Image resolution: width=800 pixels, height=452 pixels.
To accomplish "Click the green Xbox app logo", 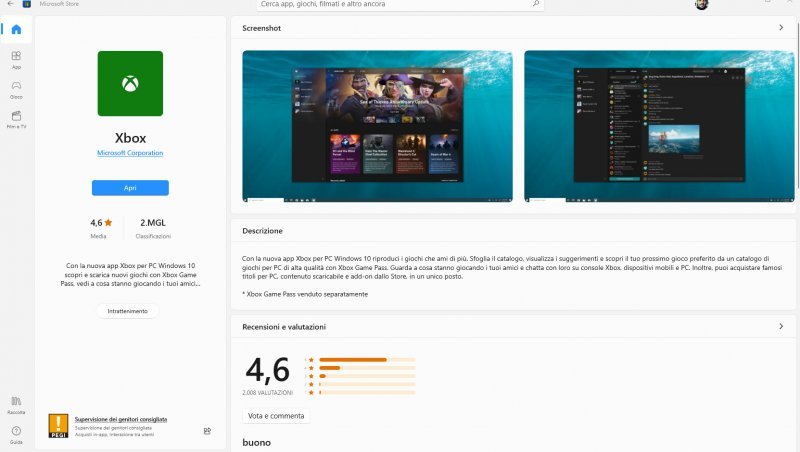I will 130,83.
